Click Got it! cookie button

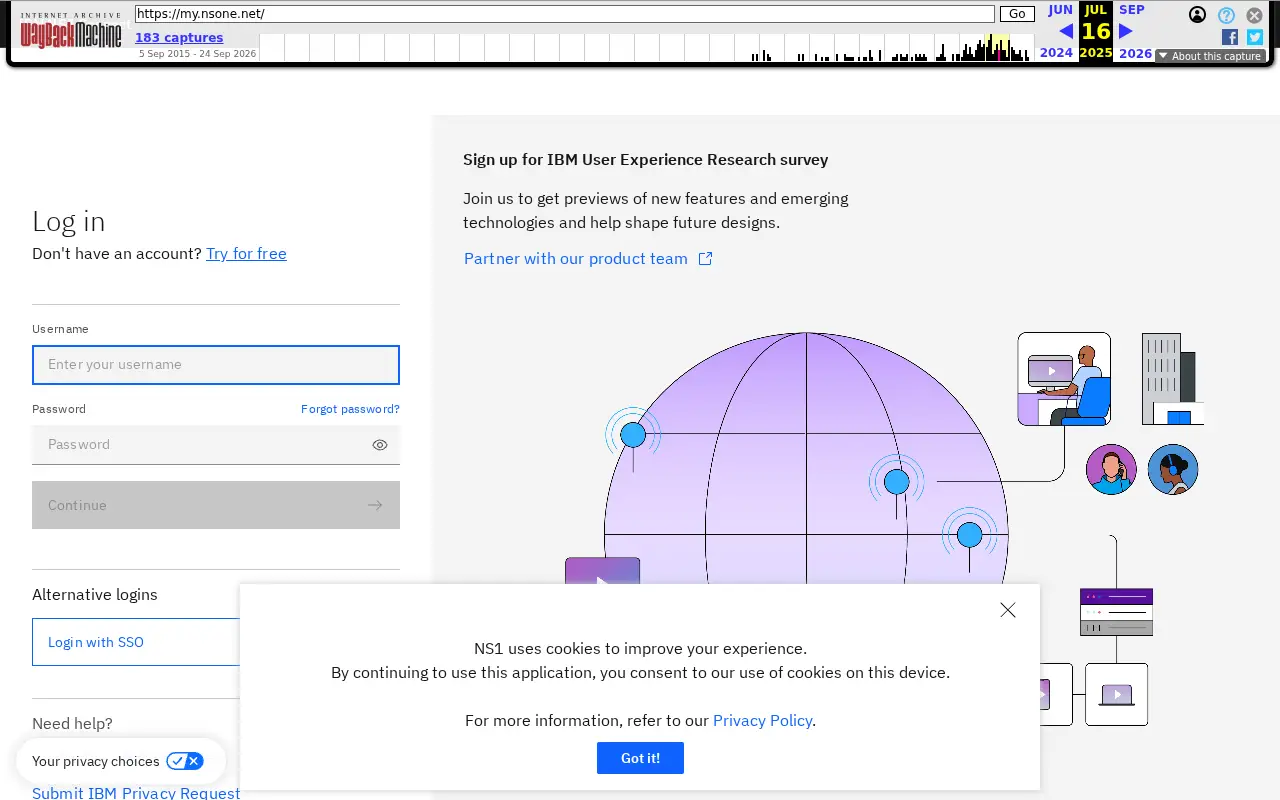click(640, 758)
